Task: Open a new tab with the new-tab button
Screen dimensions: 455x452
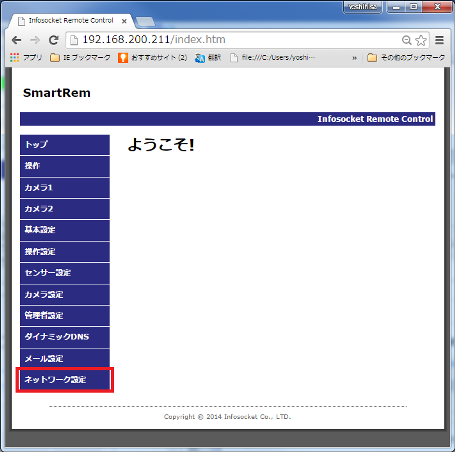Action: tap(145, 22)
